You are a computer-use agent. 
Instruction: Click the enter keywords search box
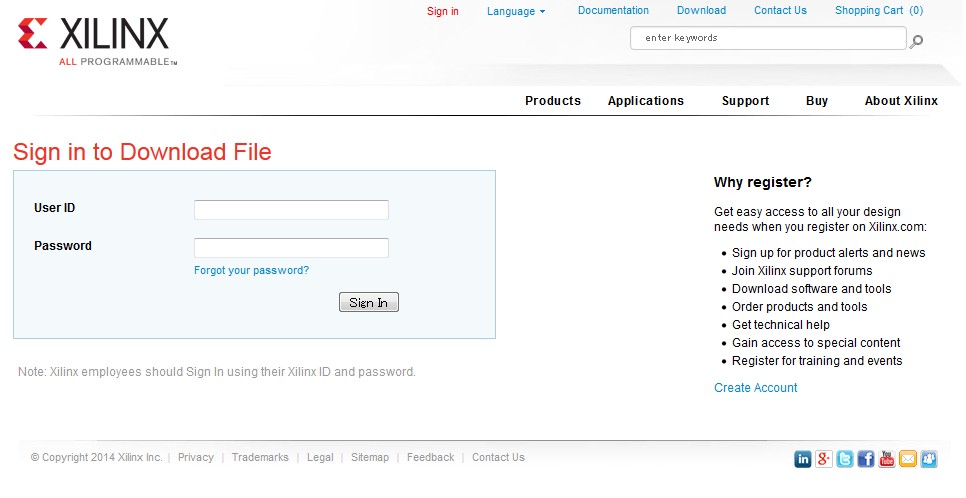coord(767,38)
